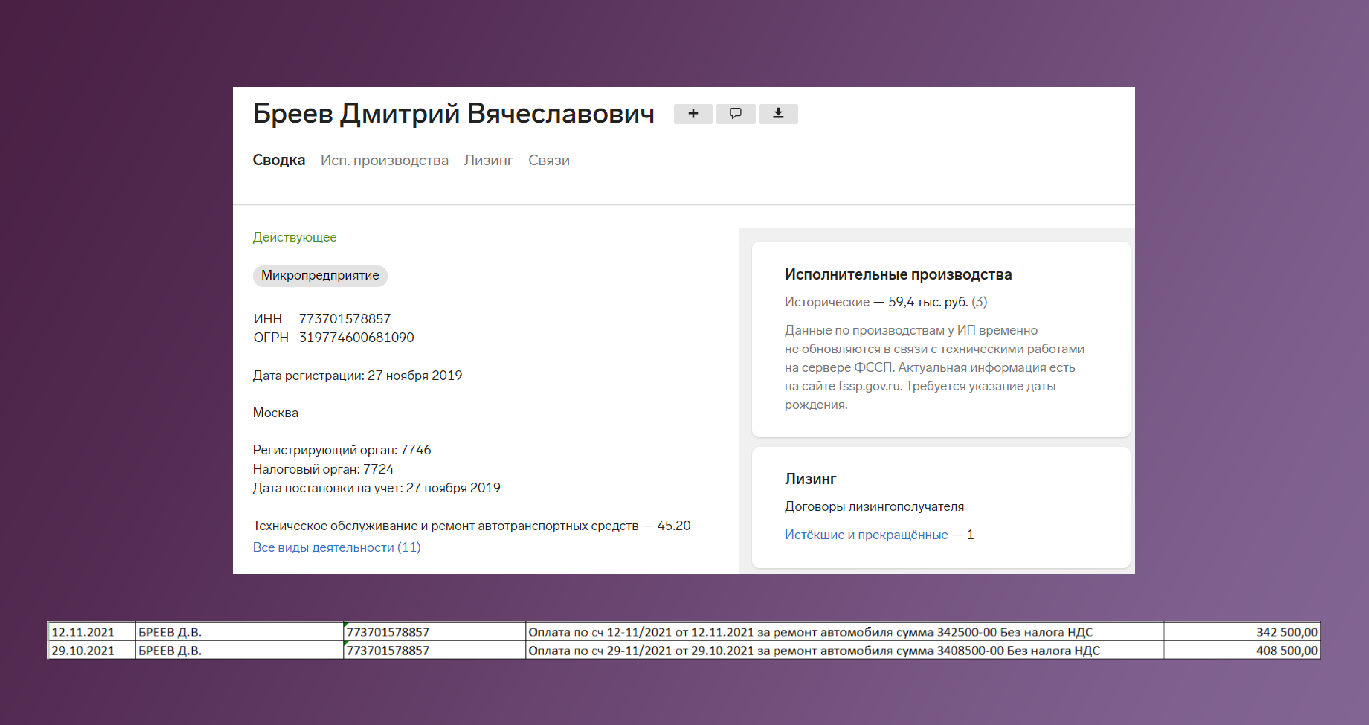1369x725 pixels.
Task: Select the ОГРН number 319774600681090
Action: [356, 337]
